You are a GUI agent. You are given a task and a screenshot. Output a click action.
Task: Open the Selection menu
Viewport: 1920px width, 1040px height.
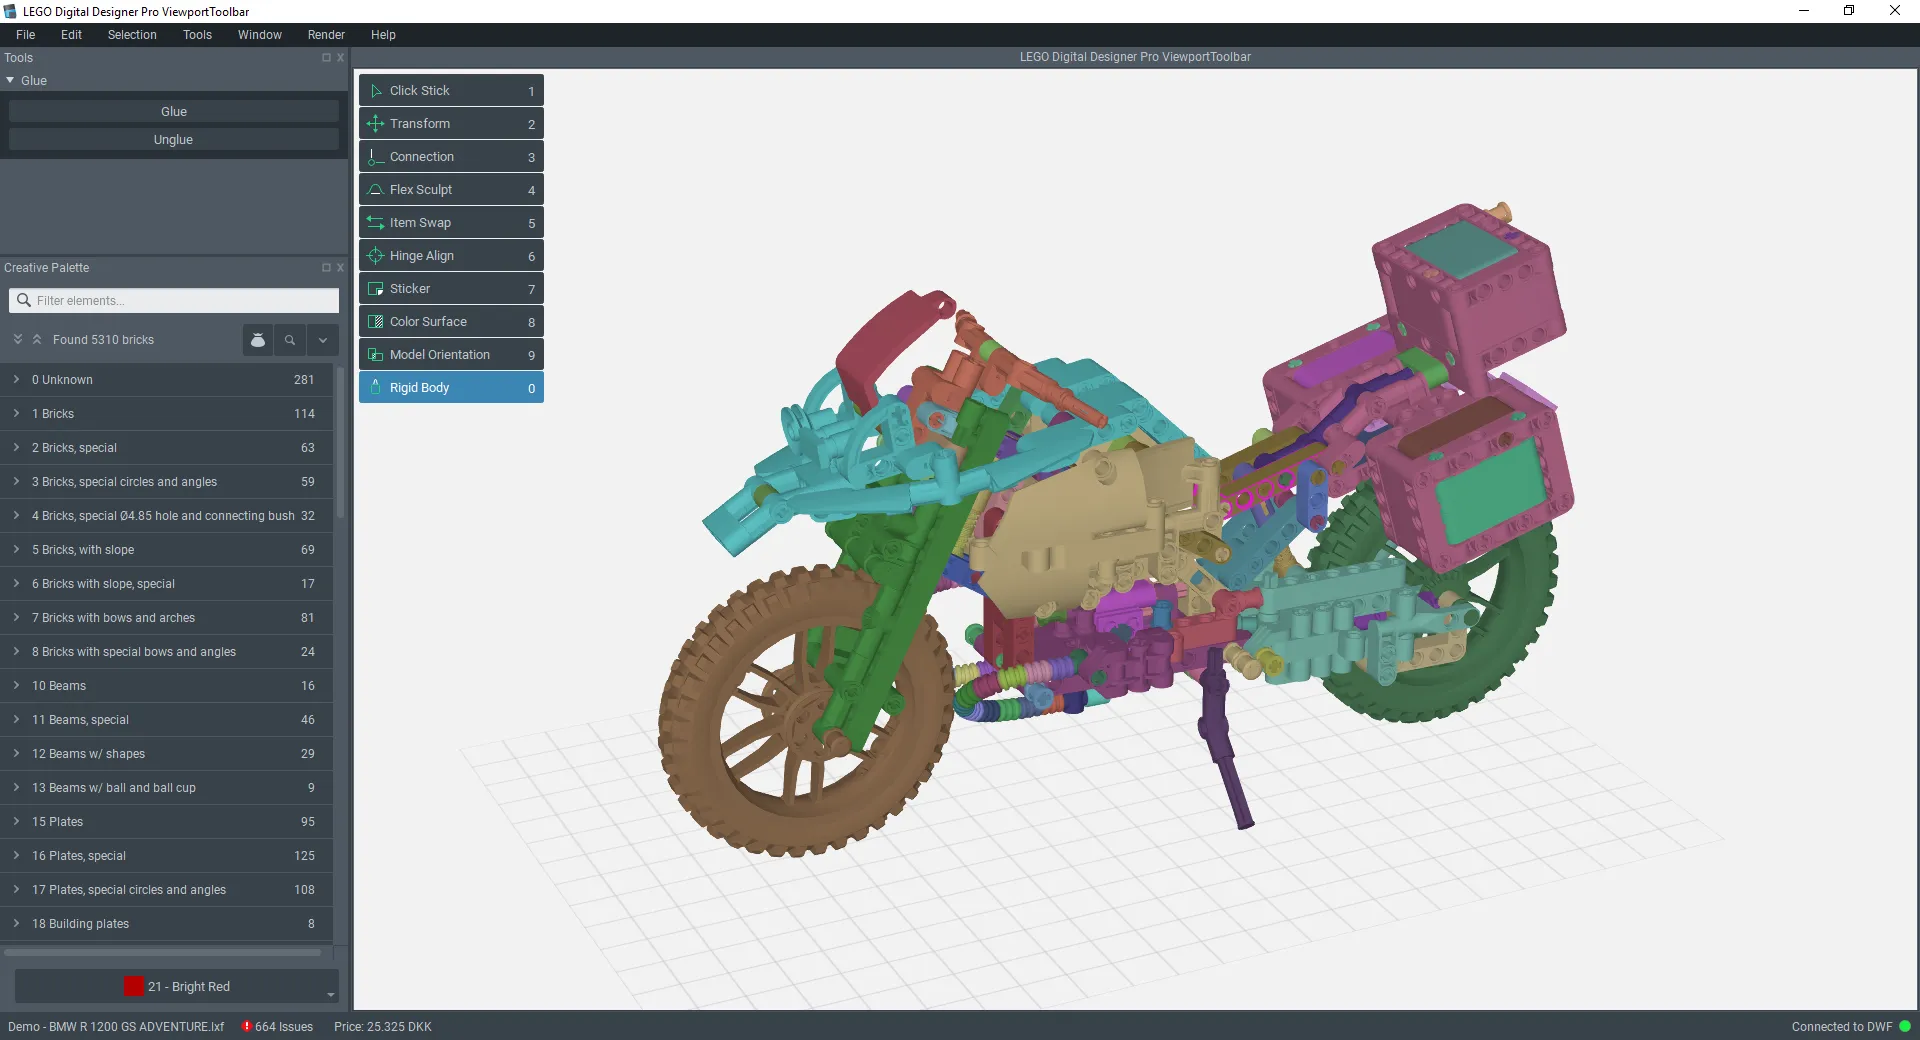(x=132, y=34)
